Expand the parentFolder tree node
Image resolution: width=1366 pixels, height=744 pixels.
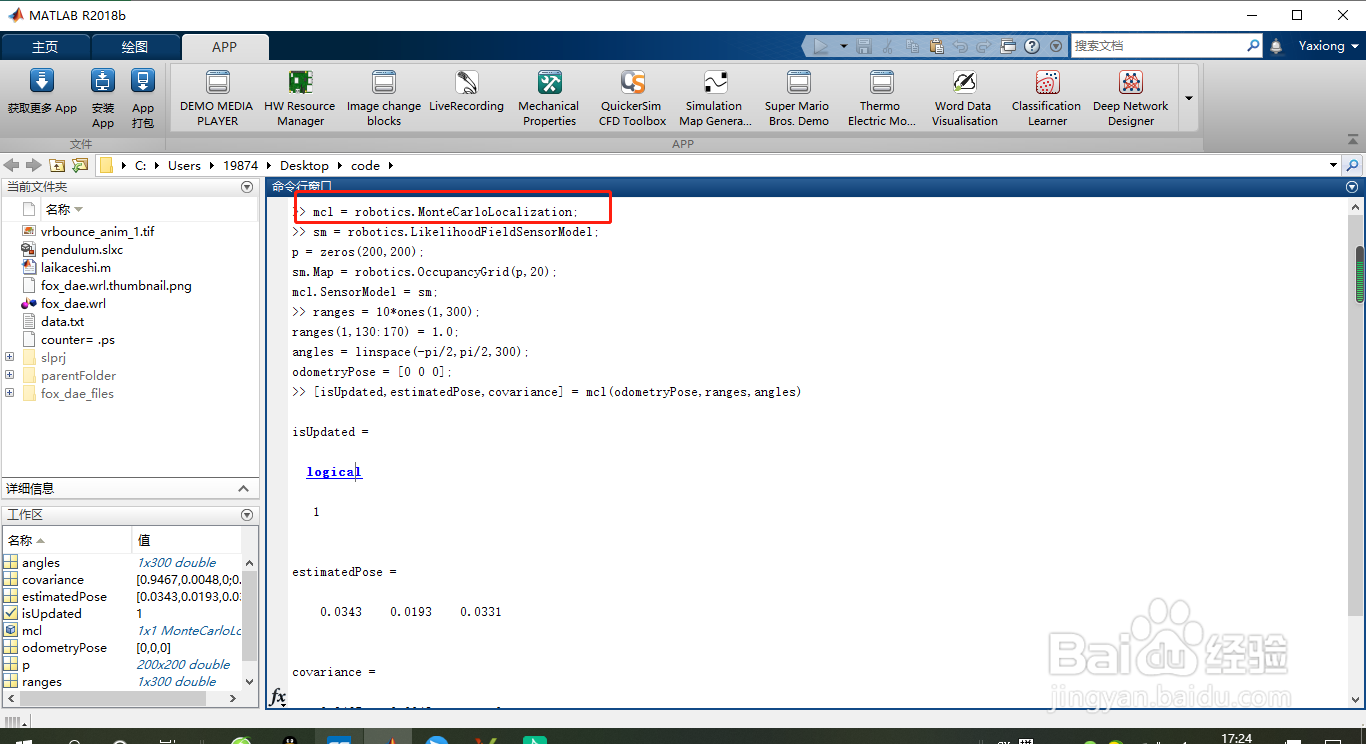click(10, 375)
